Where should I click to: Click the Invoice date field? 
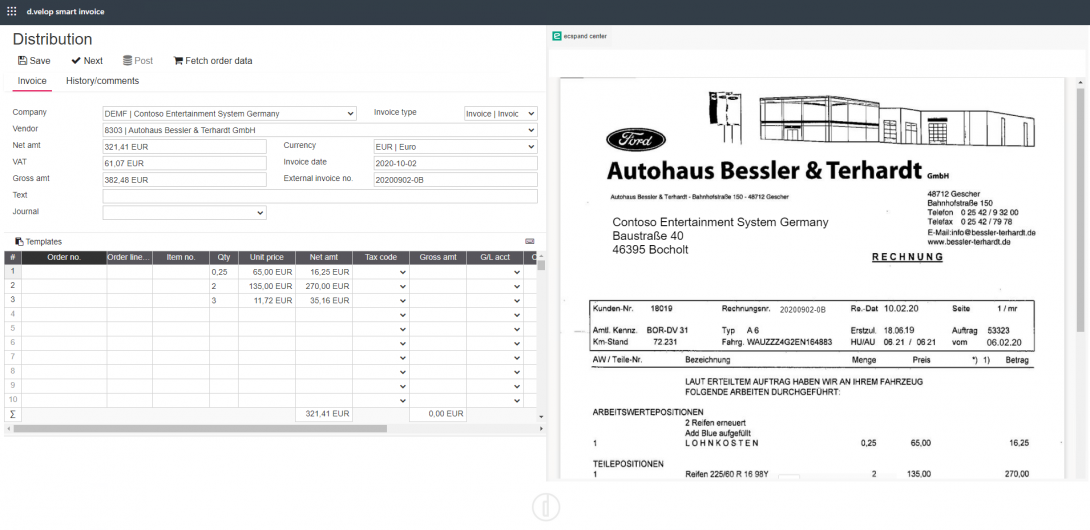tap(455, 163)
